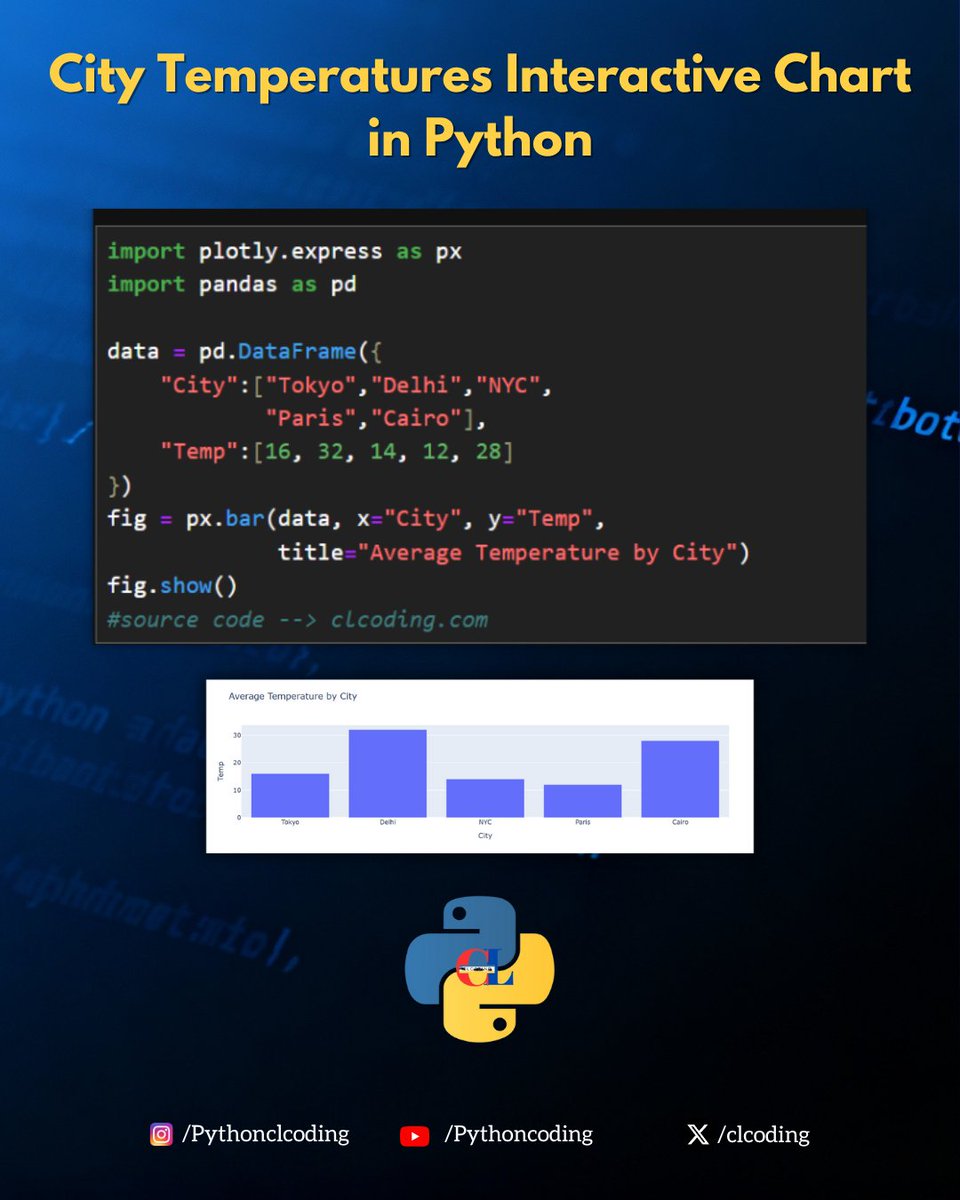Select the Delhi bar in chart
The height and width of the screenshot is (1200, 960).
pos(387,773)
